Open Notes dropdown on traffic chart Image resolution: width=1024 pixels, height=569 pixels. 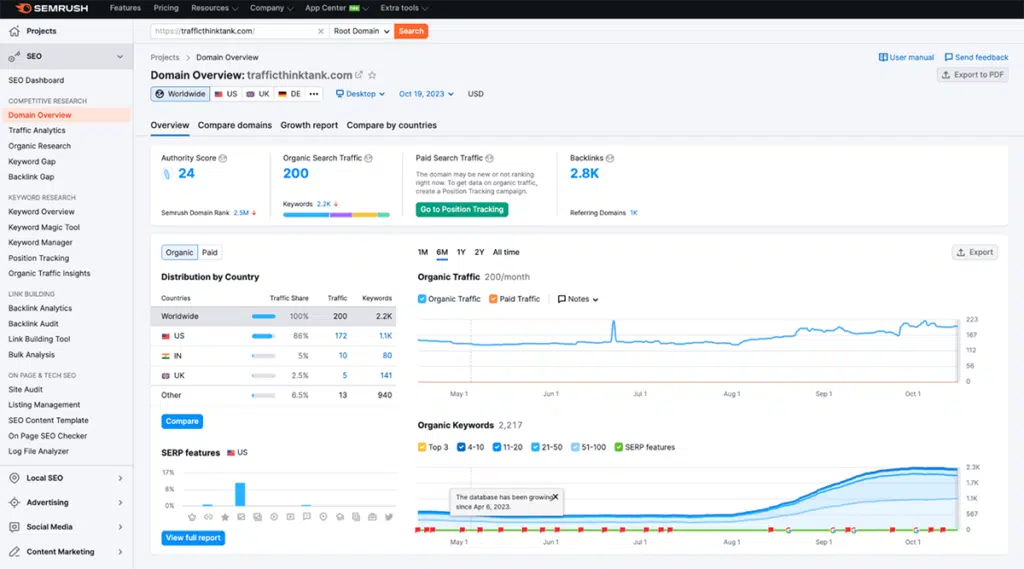click(578, 299)
